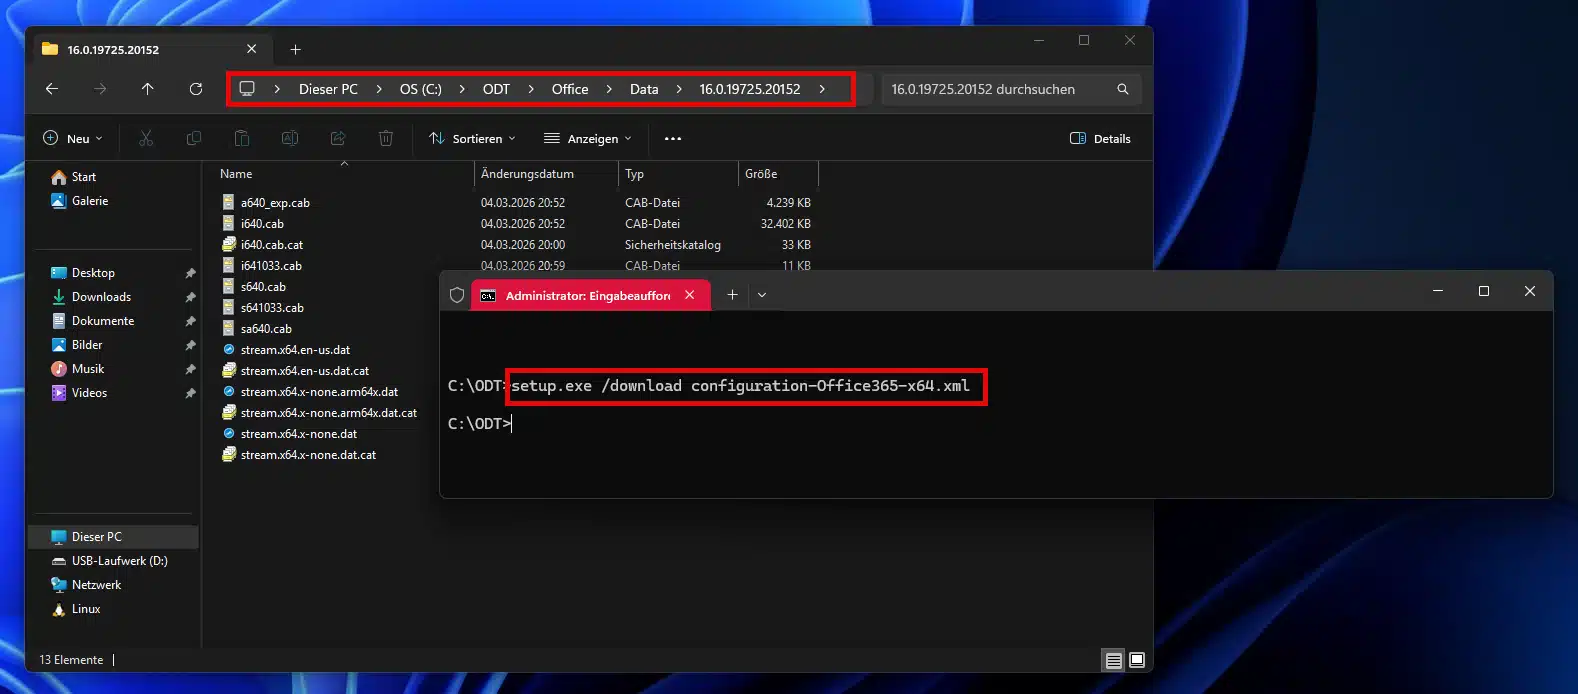Image resolution: width=1578 pixels, height=694 pixels.
Task: Open the Sortieren dropdown
Action: [472, 139]
